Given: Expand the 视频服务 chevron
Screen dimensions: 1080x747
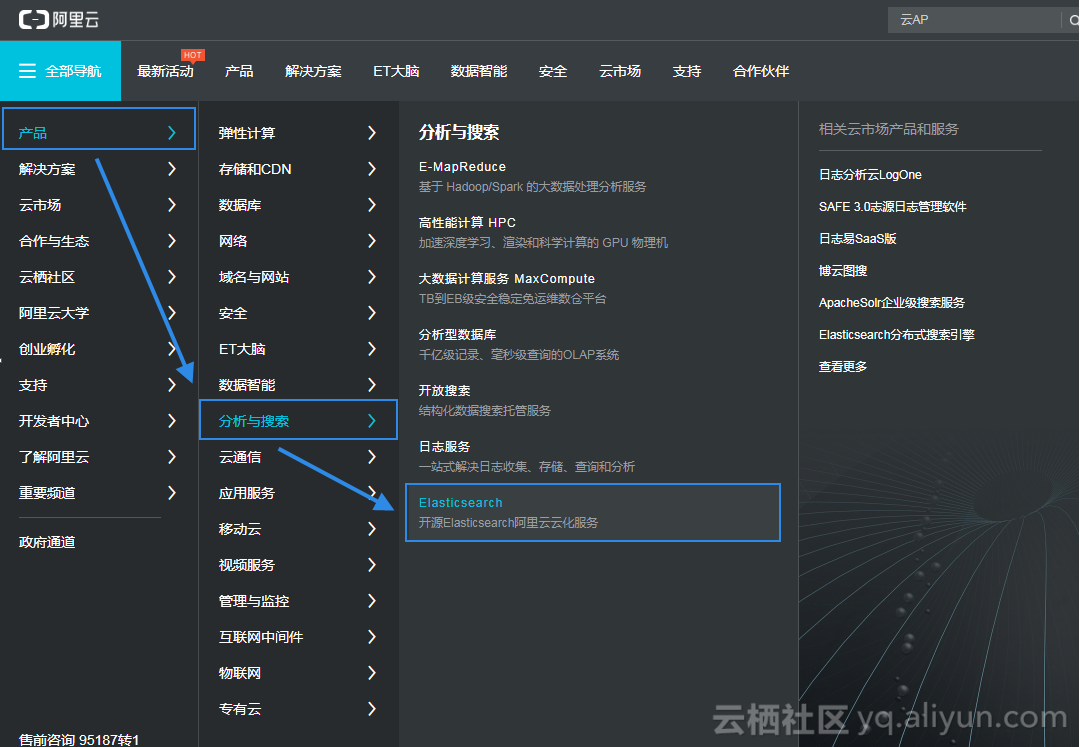Looking at the screenshot, I should (372, 565).
